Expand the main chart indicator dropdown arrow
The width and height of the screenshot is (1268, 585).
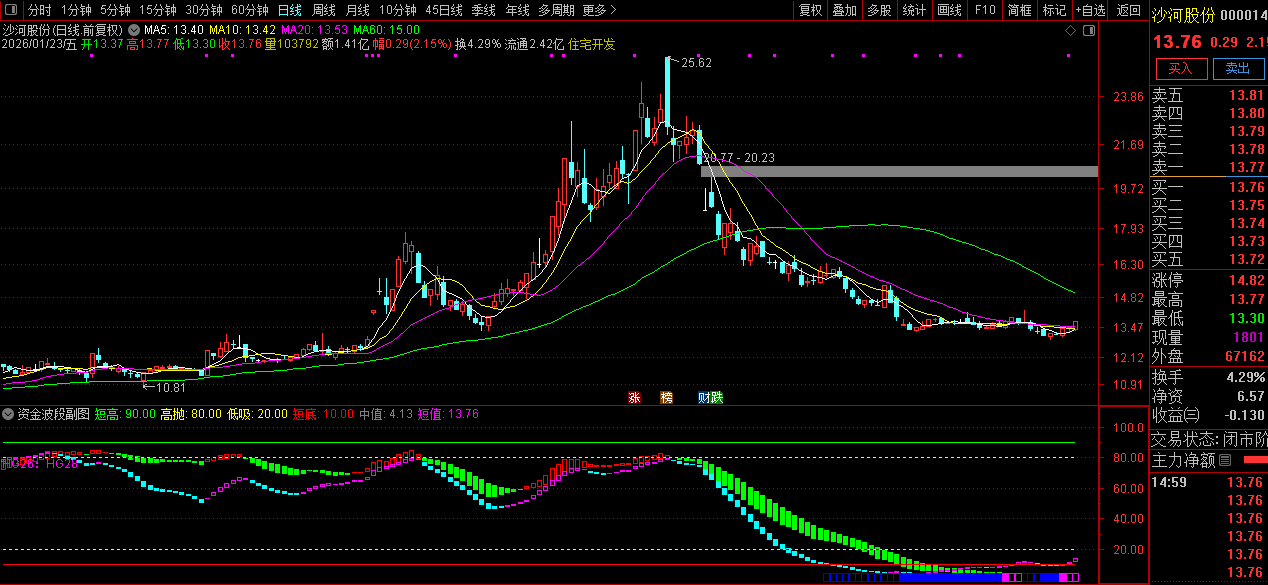pos(133,30)
